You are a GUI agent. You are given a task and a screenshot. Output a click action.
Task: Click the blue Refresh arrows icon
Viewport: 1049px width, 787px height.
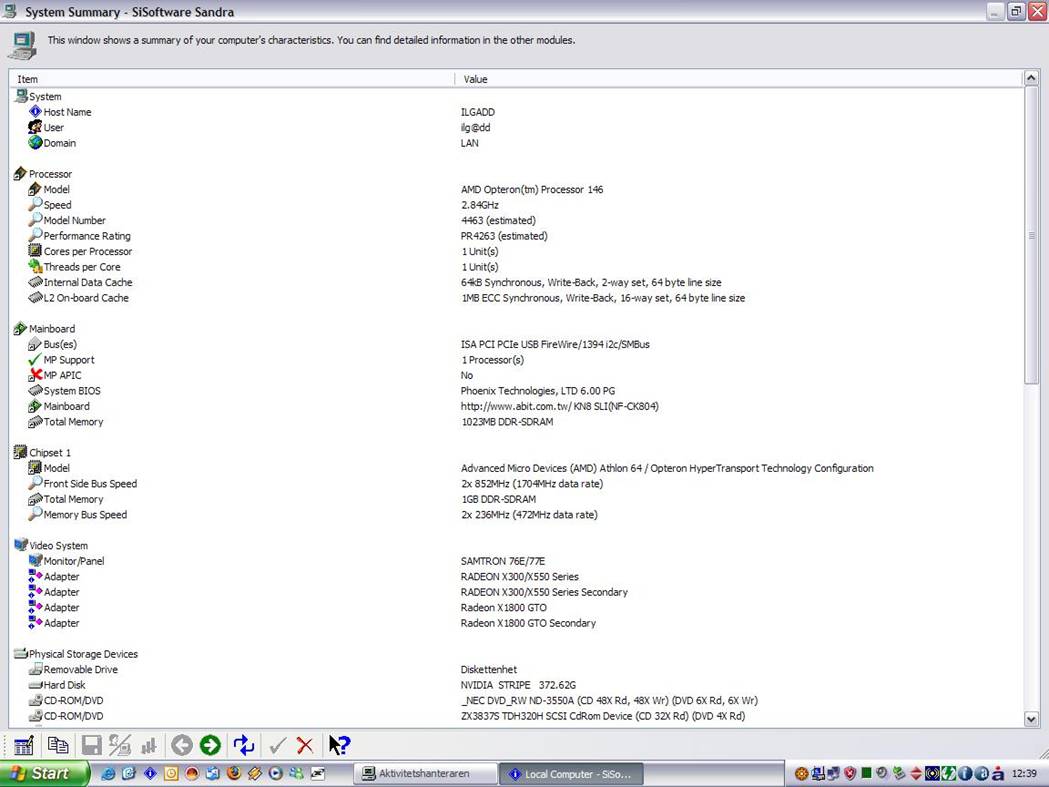(x=244, y=745)
